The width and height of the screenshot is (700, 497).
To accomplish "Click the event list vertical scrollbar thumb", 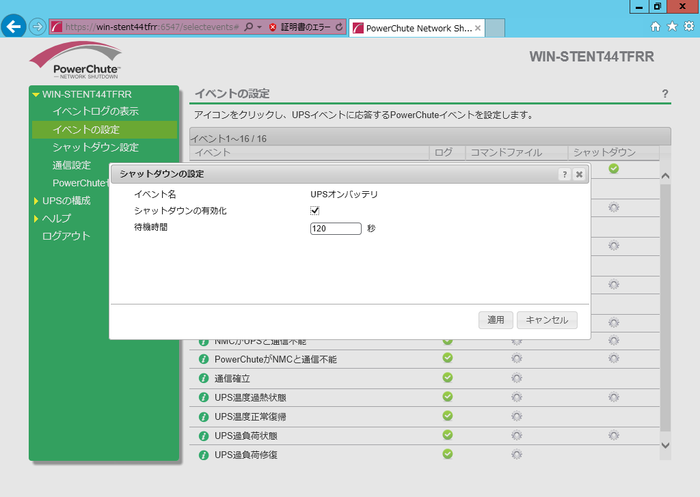I will (x=665, y=307).
